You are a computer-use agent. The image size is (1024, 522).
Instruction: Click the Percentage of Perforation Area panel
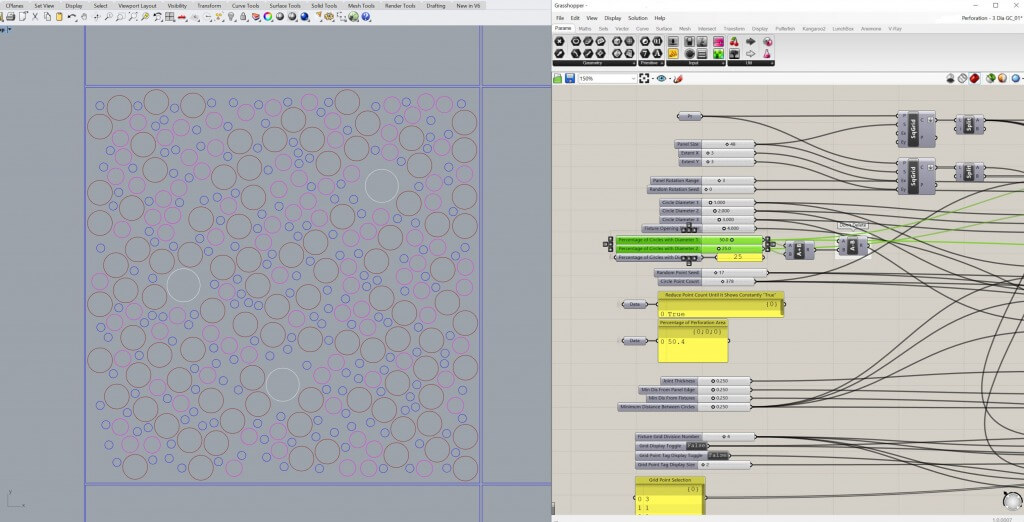[693, 342]
